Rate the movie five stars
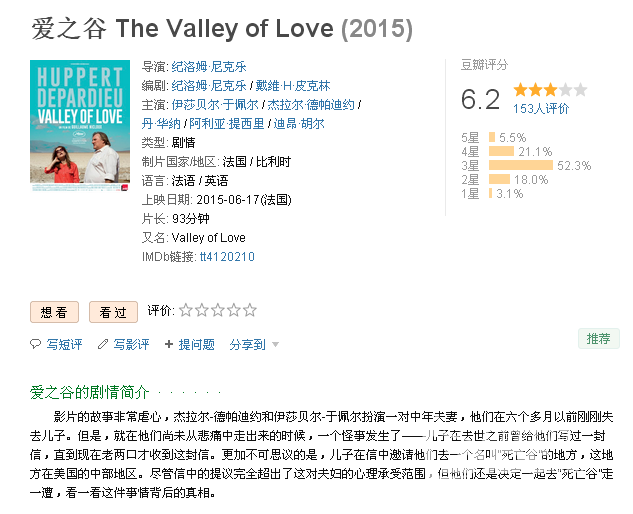The width and height of the screenshot is (633, 514). pyautogui.click(x=250, y=310)
